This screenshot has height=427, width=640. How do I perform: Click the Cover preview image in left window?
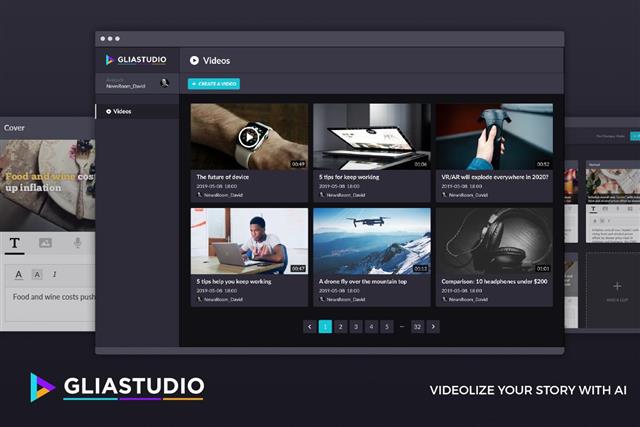pos(47,185)
